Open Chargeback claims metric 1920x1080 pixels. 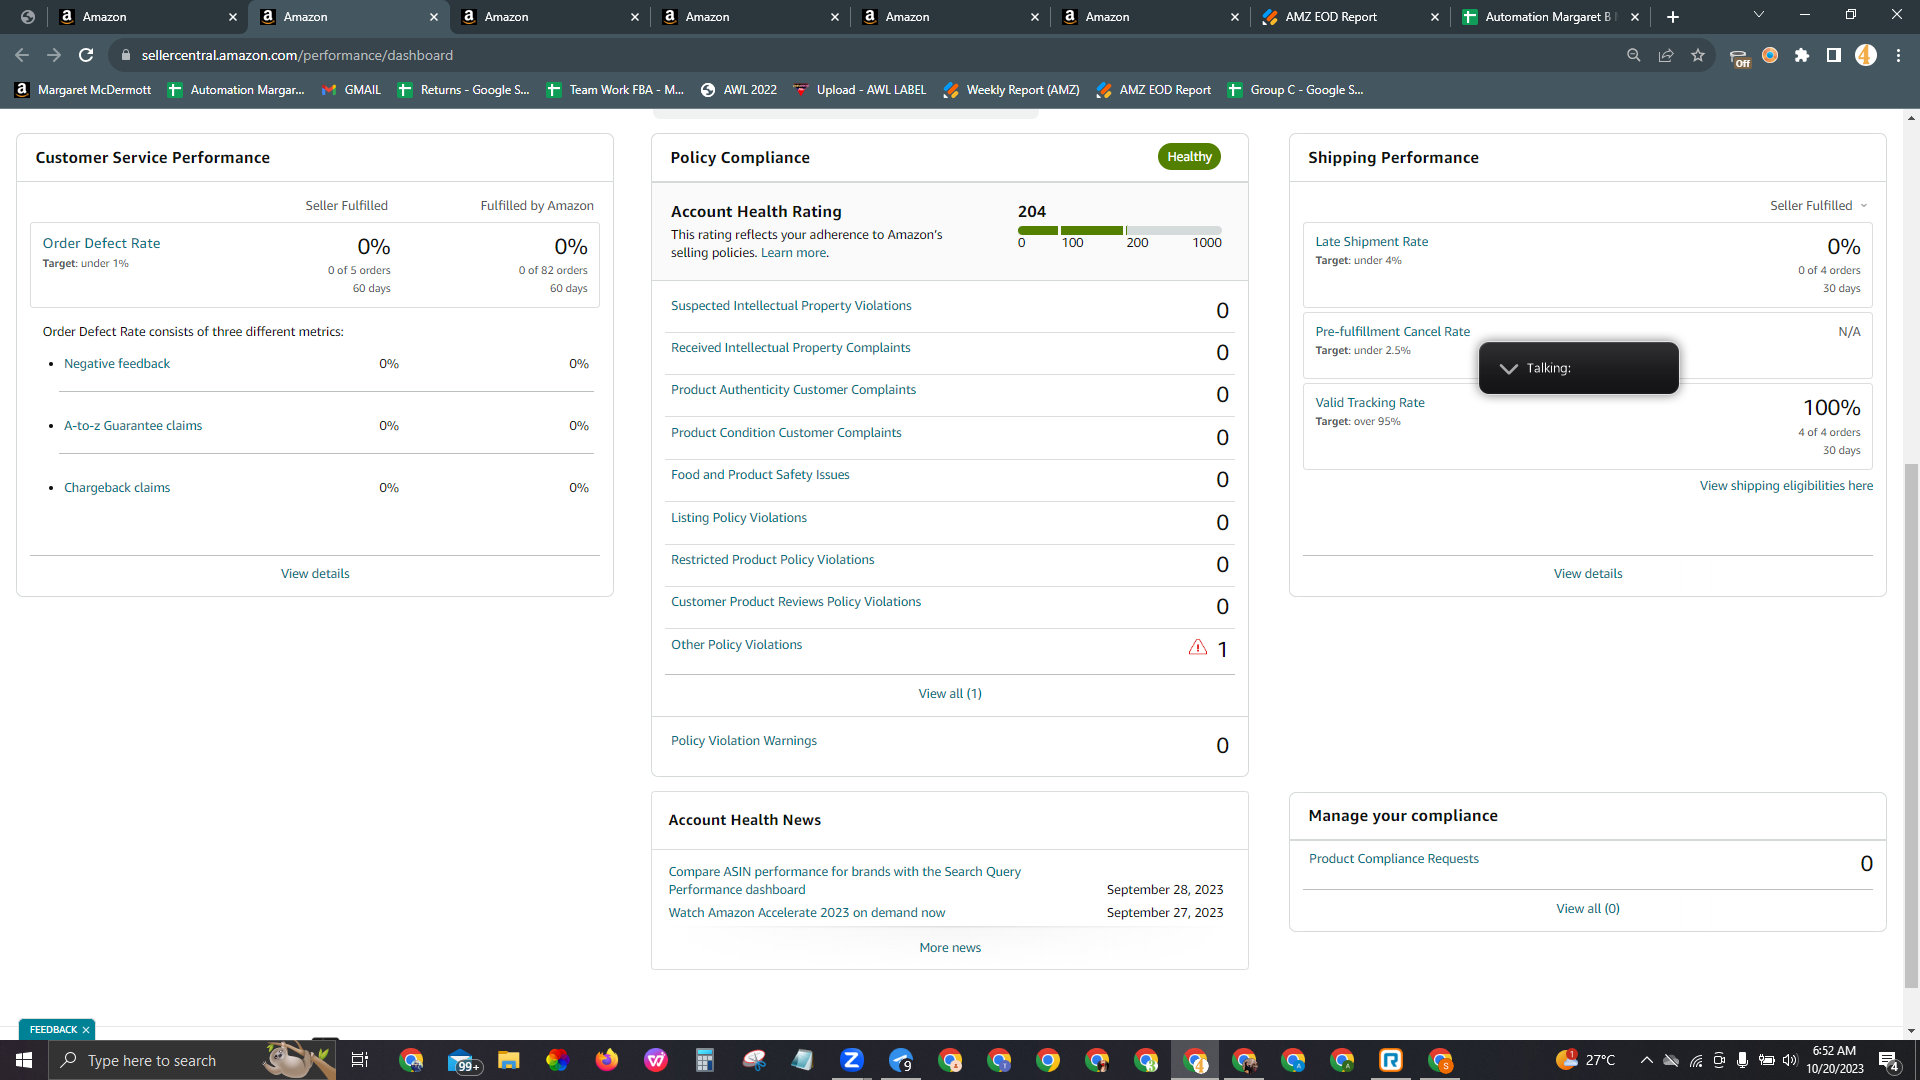(117, 488)
